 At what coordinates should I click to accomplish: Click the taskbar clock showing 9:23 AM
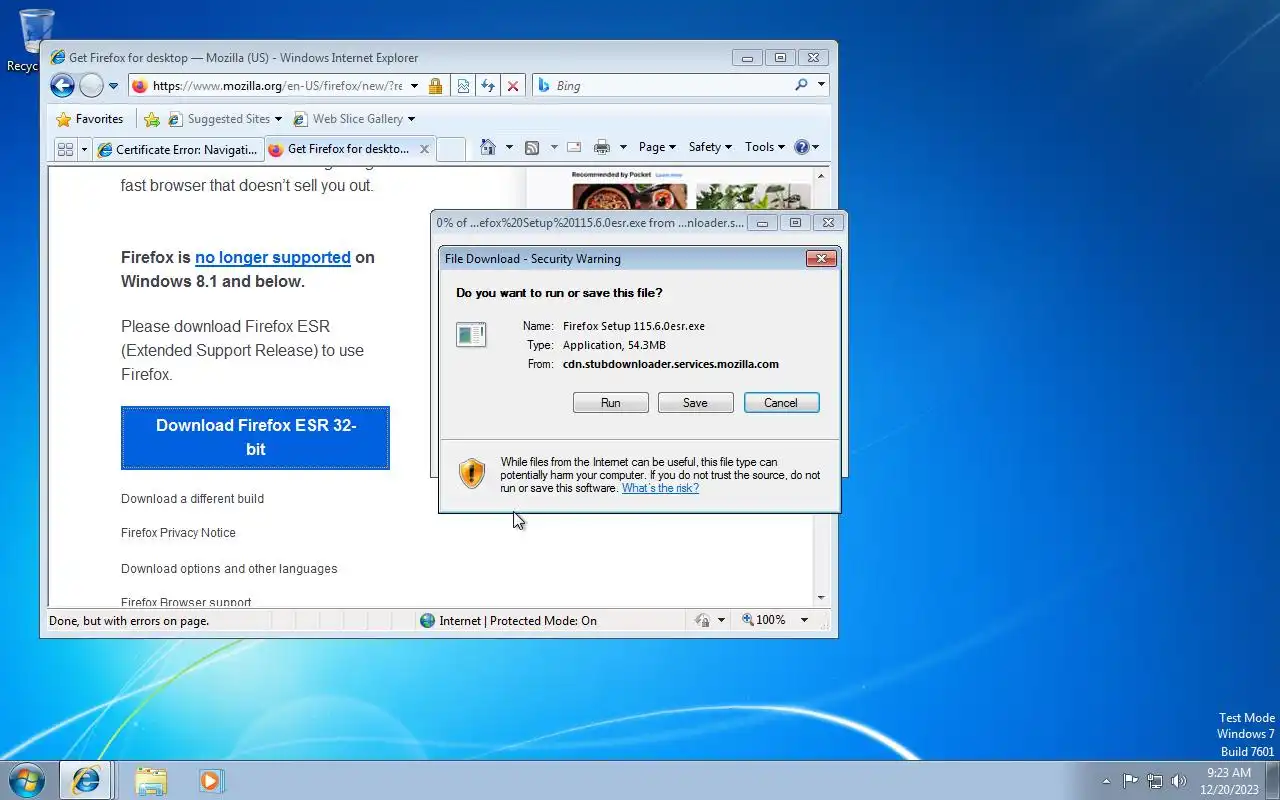click(1229, 781)
